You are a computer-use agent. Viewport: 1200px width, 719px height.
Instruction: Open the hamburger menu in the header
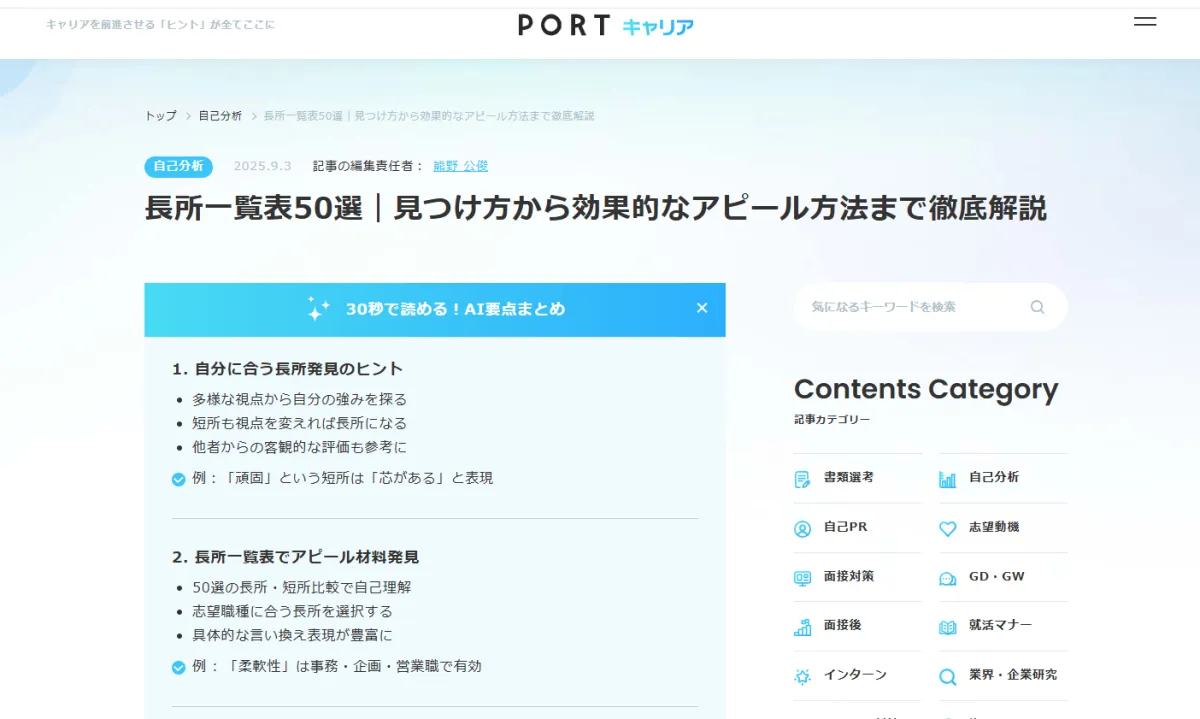1145,22
